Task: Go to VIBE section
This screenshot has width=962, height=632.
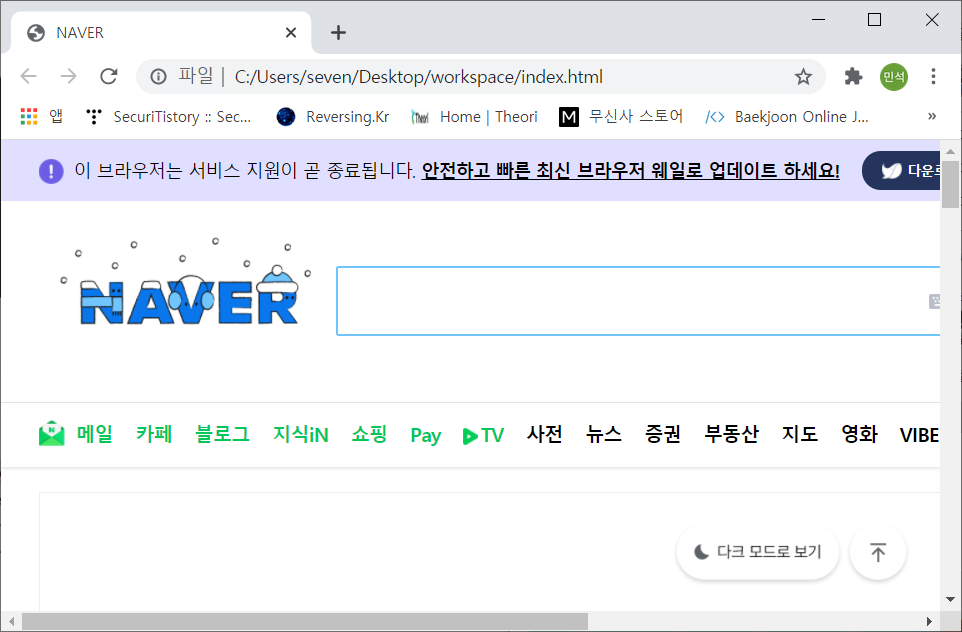Action: 919,435
